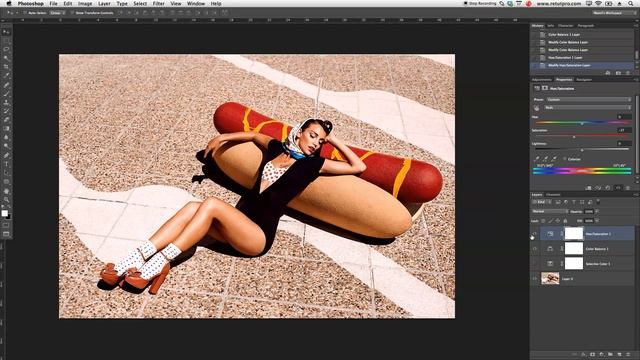Screen dimensions: 640x360
Task: Select the Healing Brush tool
Action: pyautogui.click(x=6, y=85)
